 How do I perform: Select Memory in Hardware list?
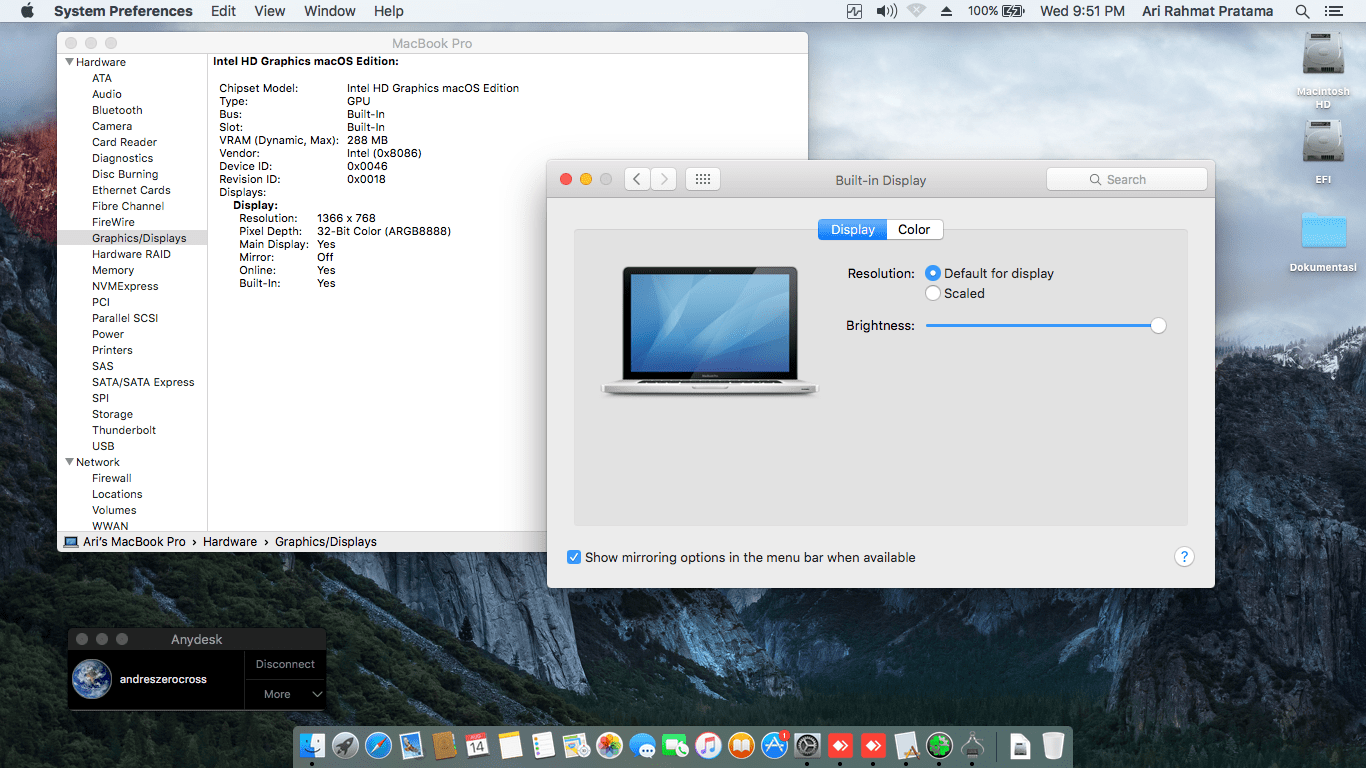point(113,270)
